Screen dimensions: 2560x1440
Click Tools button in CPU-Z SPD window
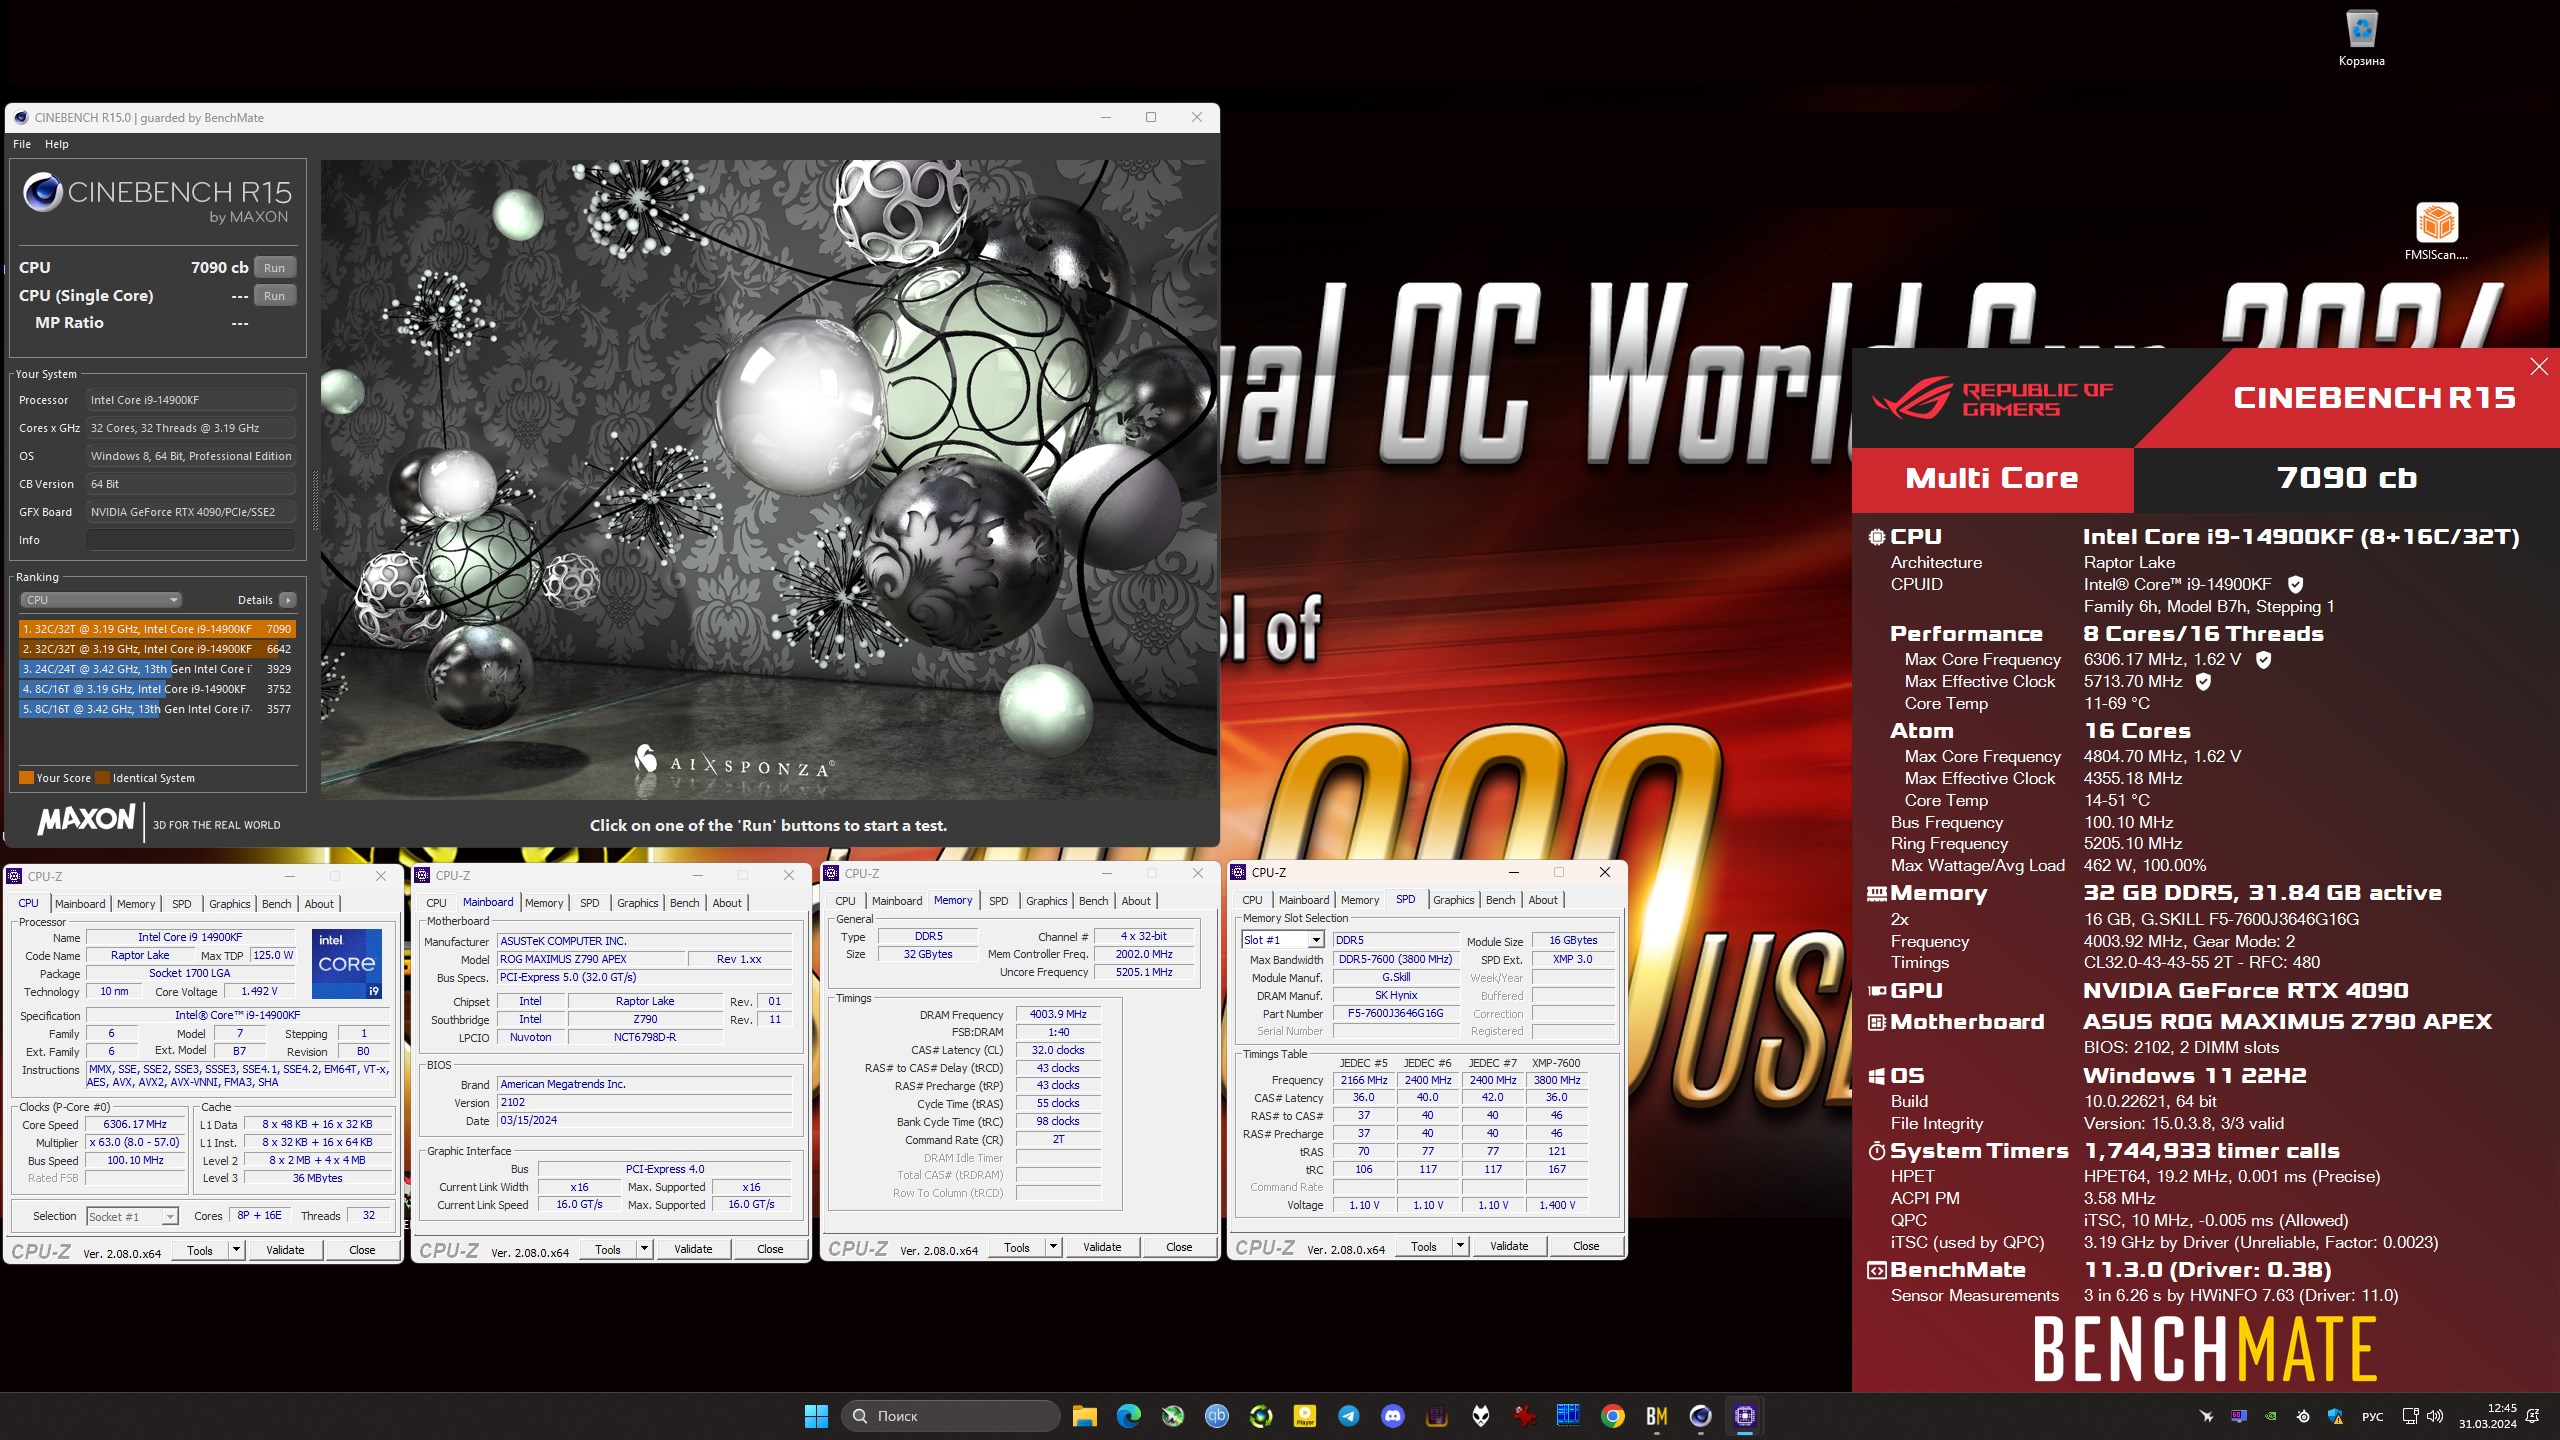tap(1423, 1246)
